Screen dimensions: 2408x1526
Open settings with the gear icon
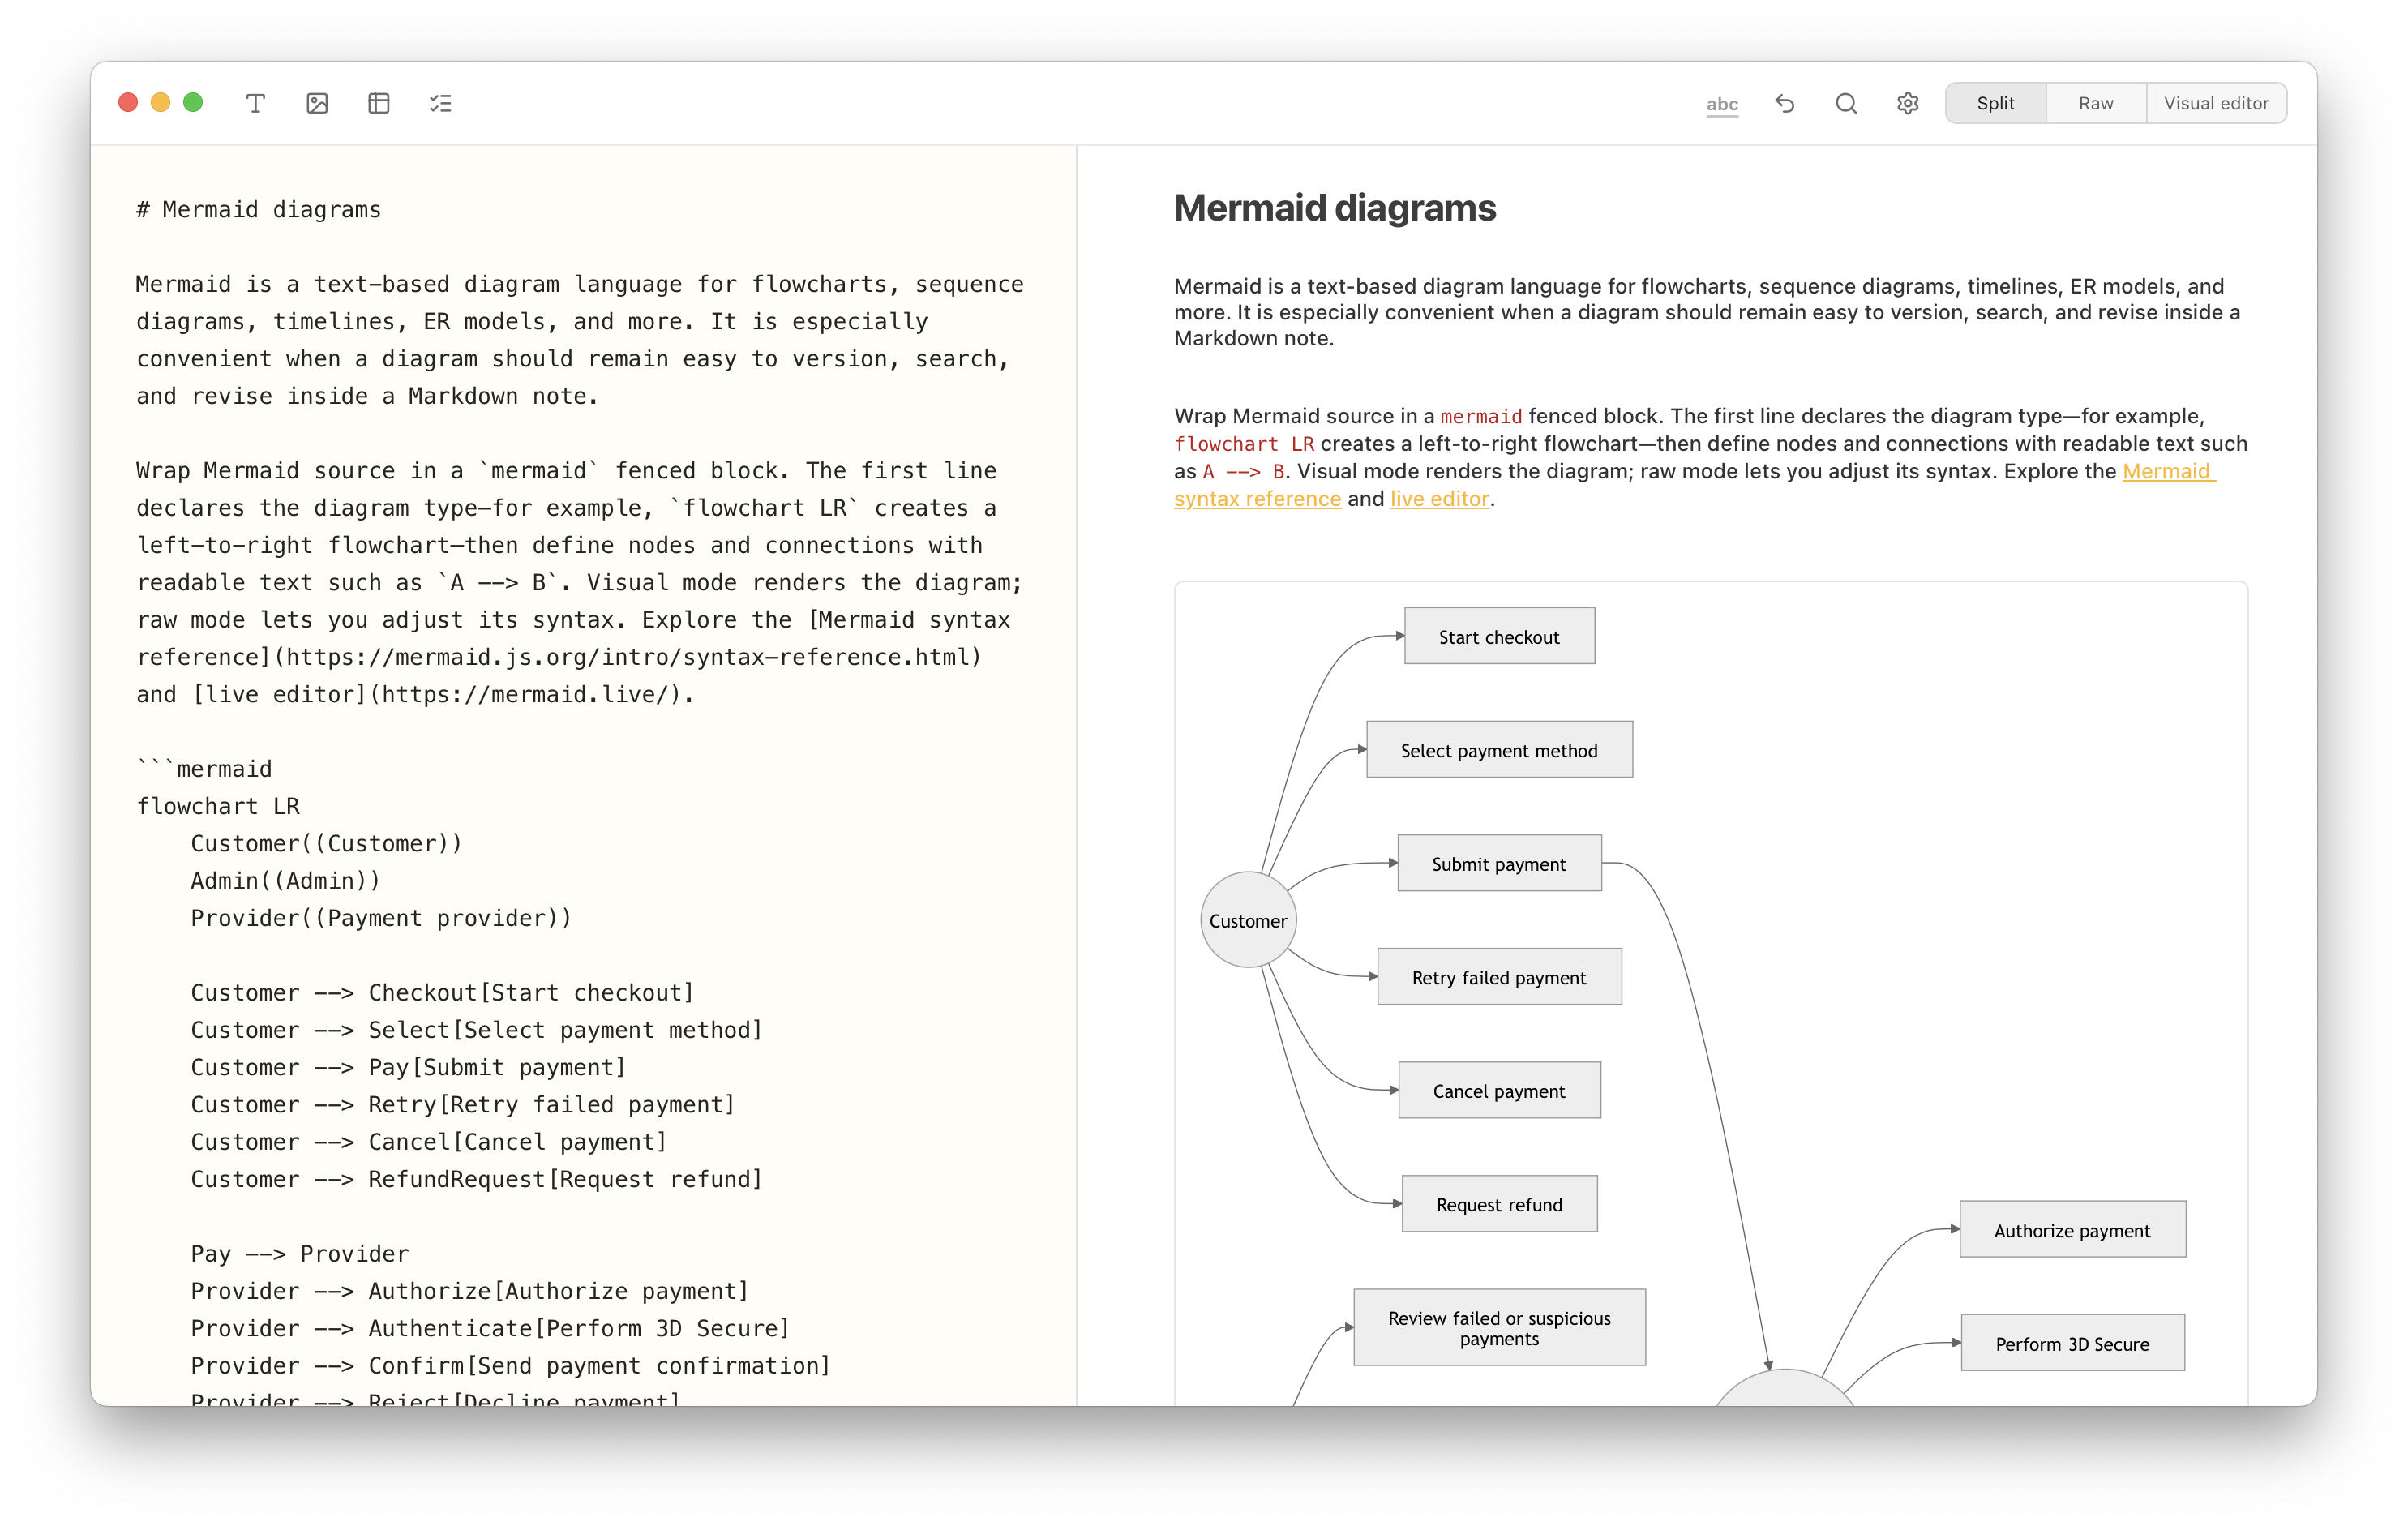click(1908, 103)
